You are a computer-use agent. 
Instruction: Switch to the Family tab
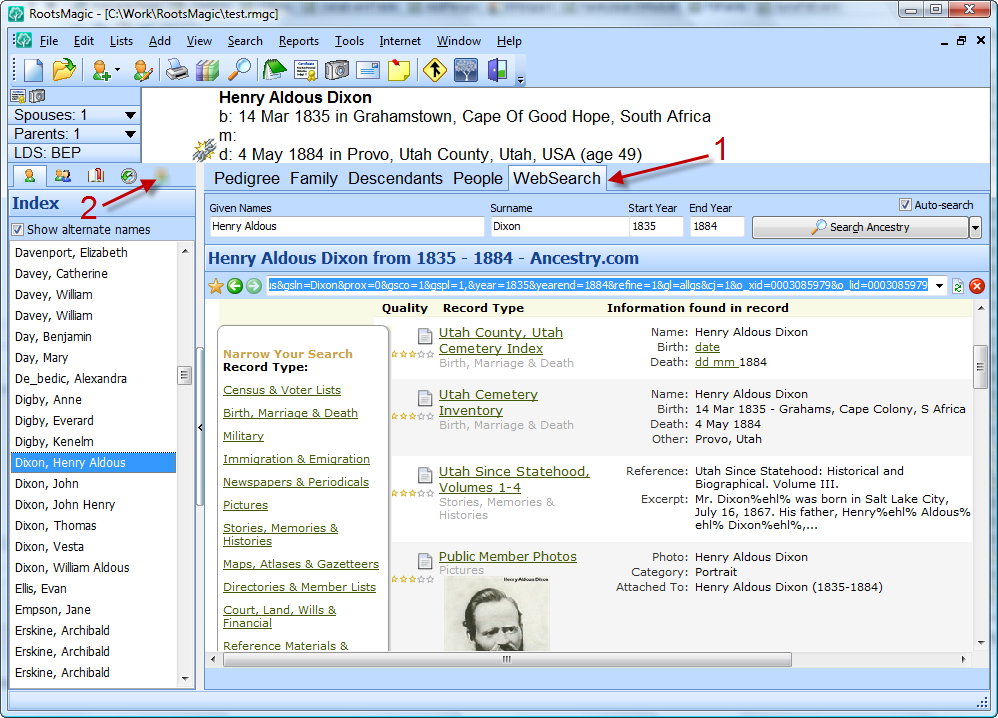tap(314, 178)
